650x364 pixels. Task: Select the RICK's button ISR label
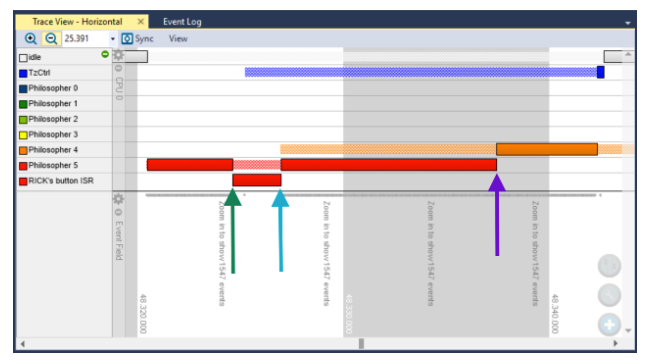[x=61, y=181]
